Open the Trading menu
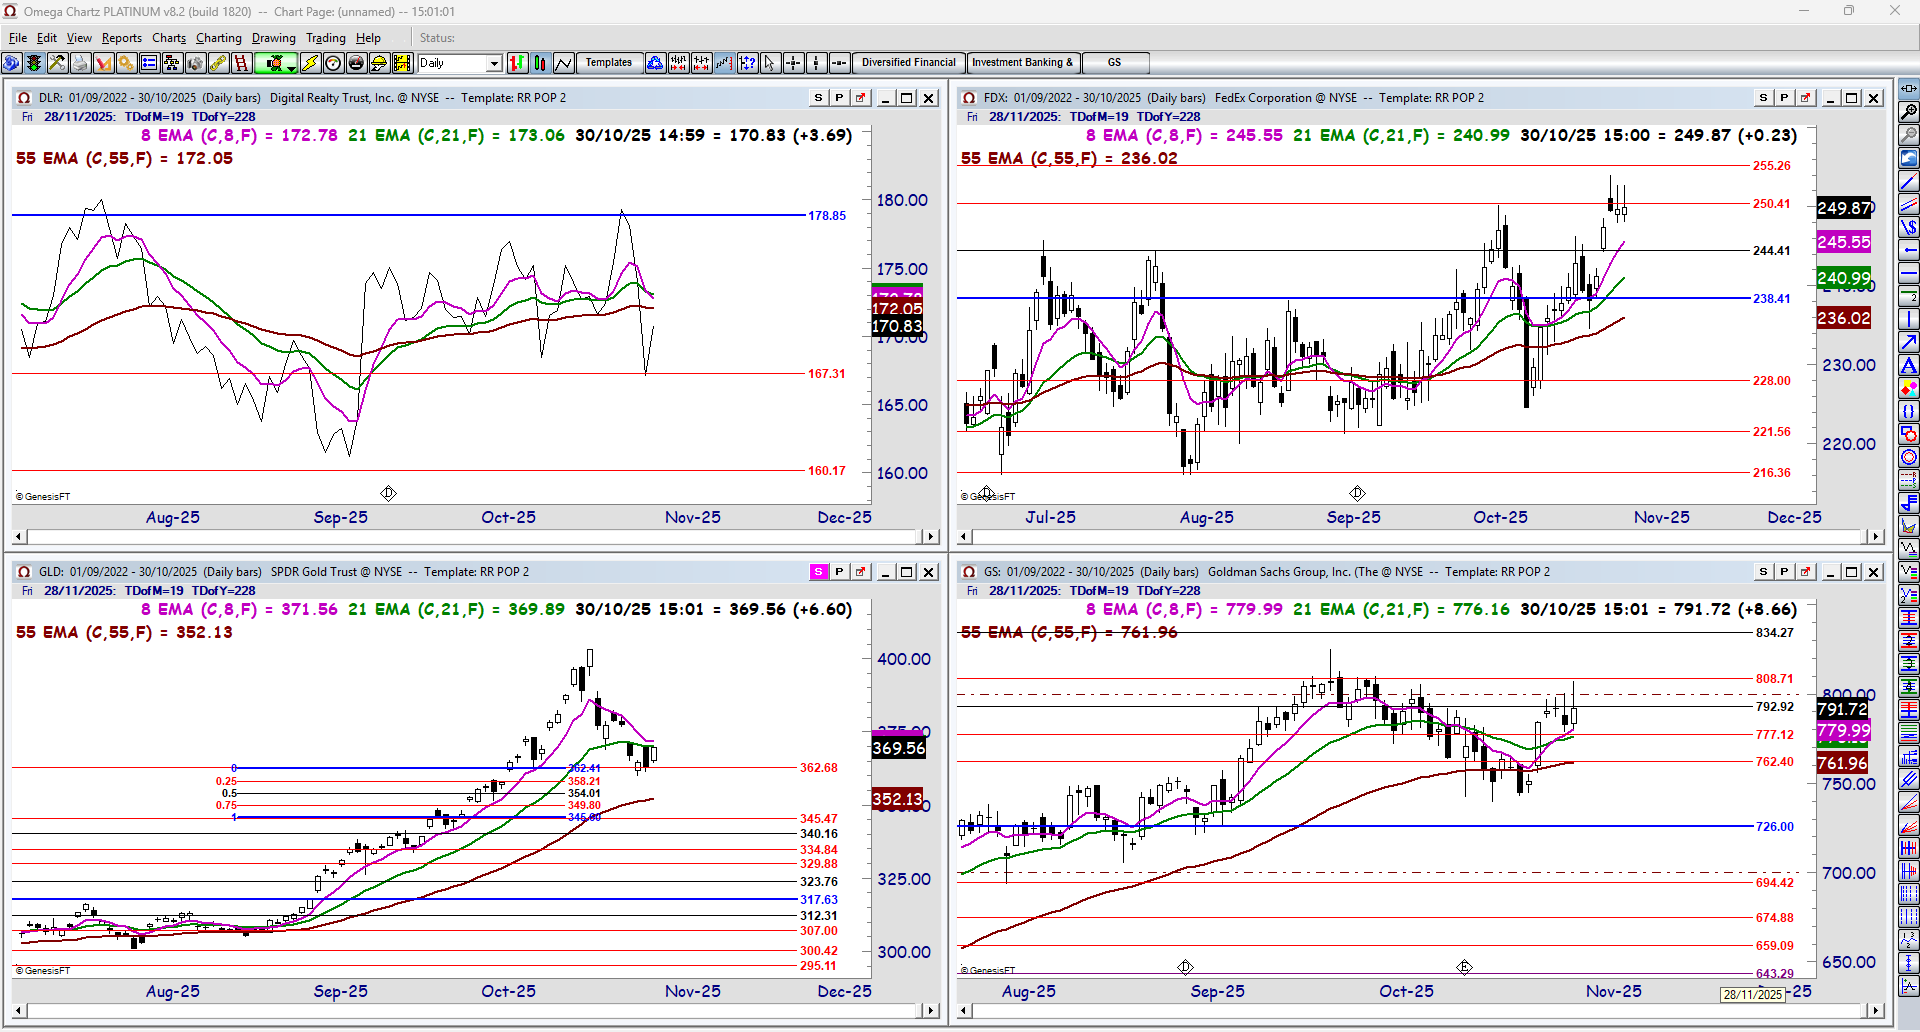The height and width of the screenshot is (1032, 1920). pyautogui.click(x=326, y=38)
